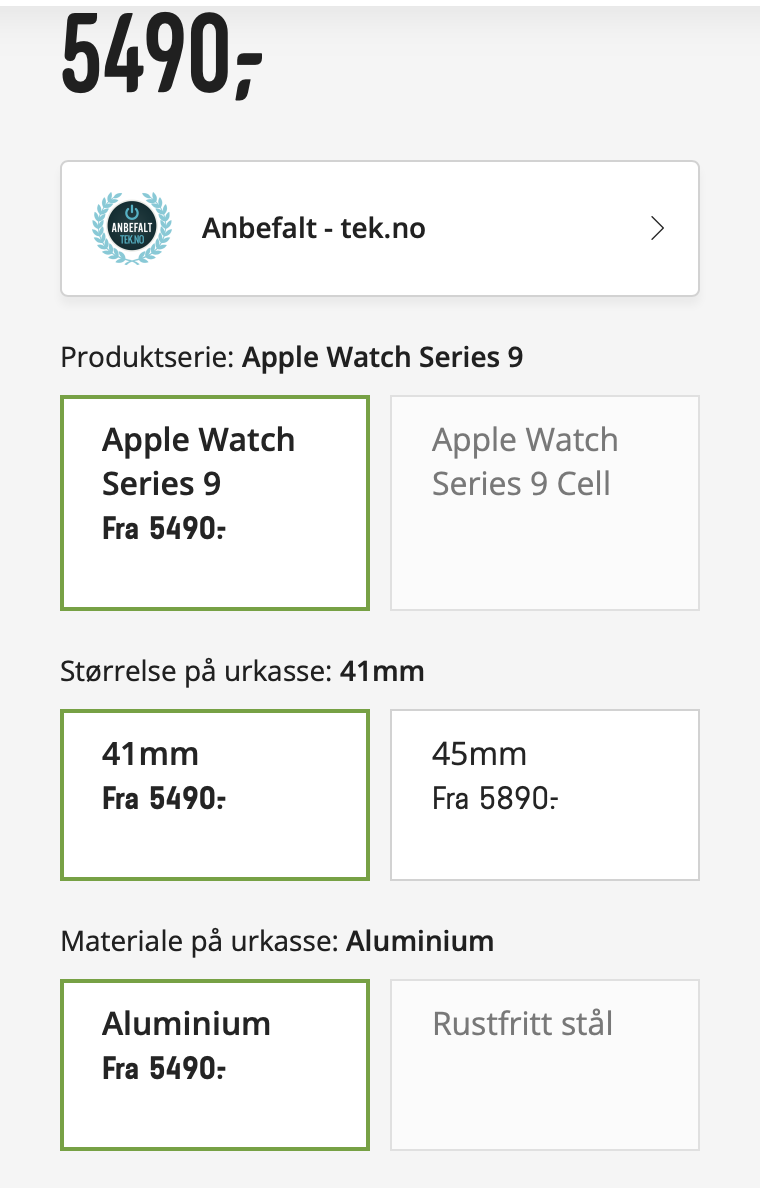Select the 41mm case size
760x1188 pixels.
pyautogui.click(x=215, y=794)
